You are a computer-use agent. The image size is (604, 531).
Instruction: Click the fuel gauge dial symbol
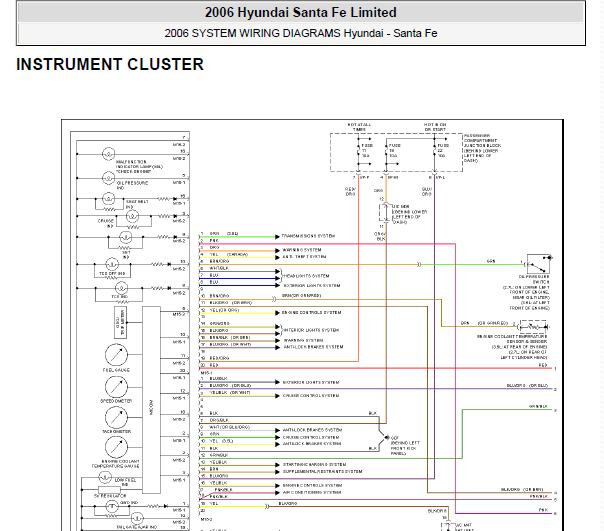point(116,355)
